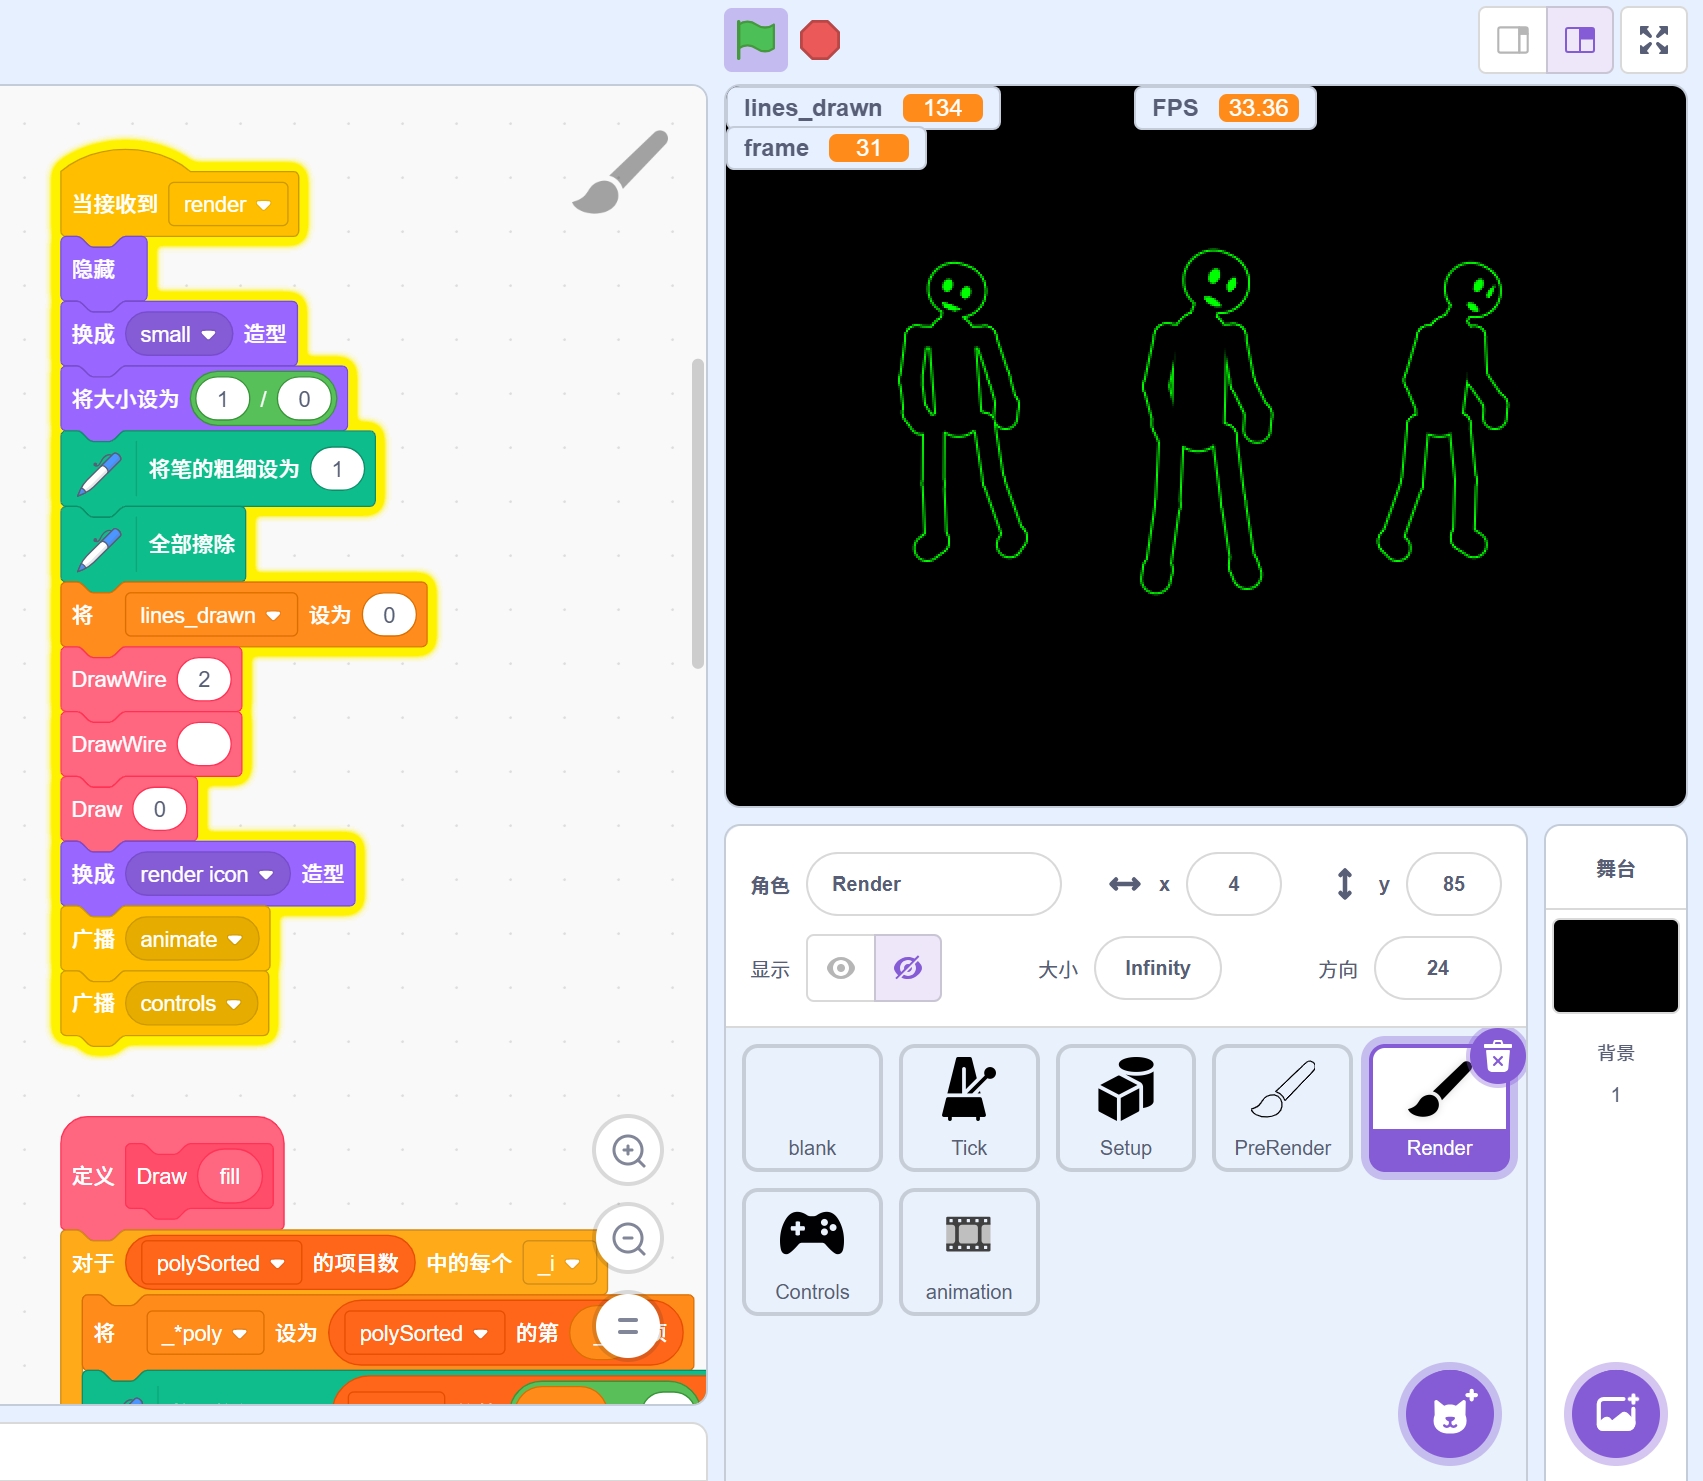Hide the sprite using crossed-eye toggle
Image resolution: width=1703 pixels, height=1481 pixels.
[x=908, y=968]
